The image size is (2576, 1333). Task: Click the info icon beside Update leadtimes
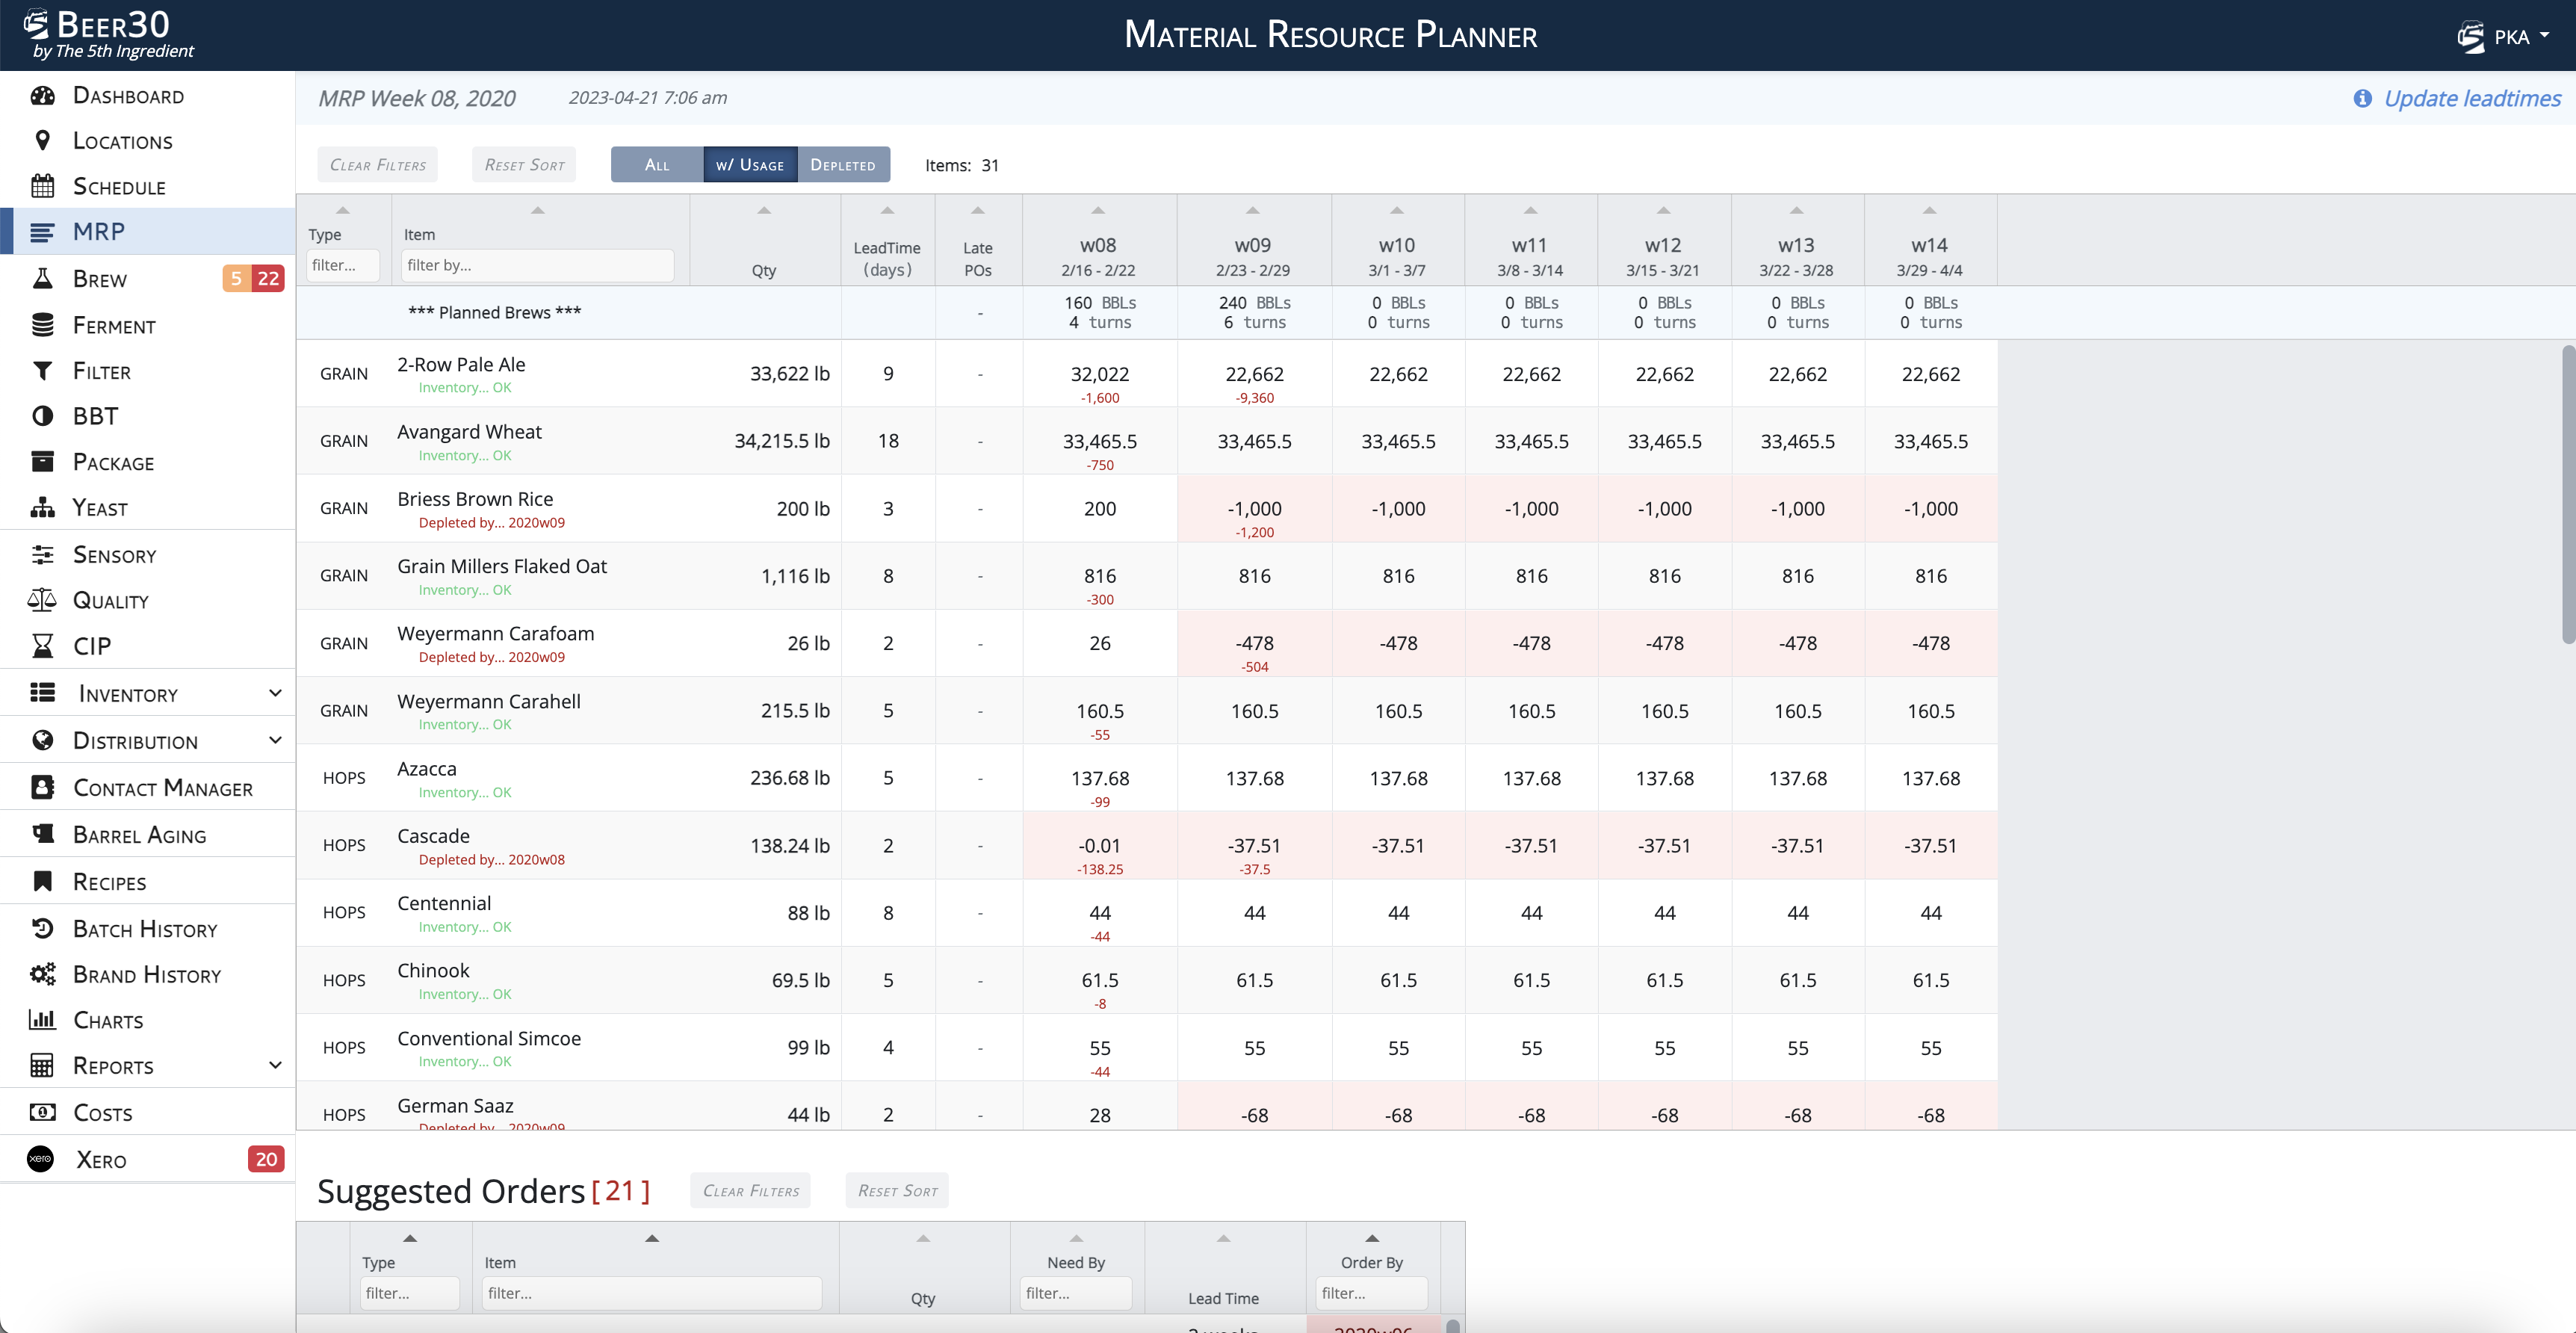2362,98
